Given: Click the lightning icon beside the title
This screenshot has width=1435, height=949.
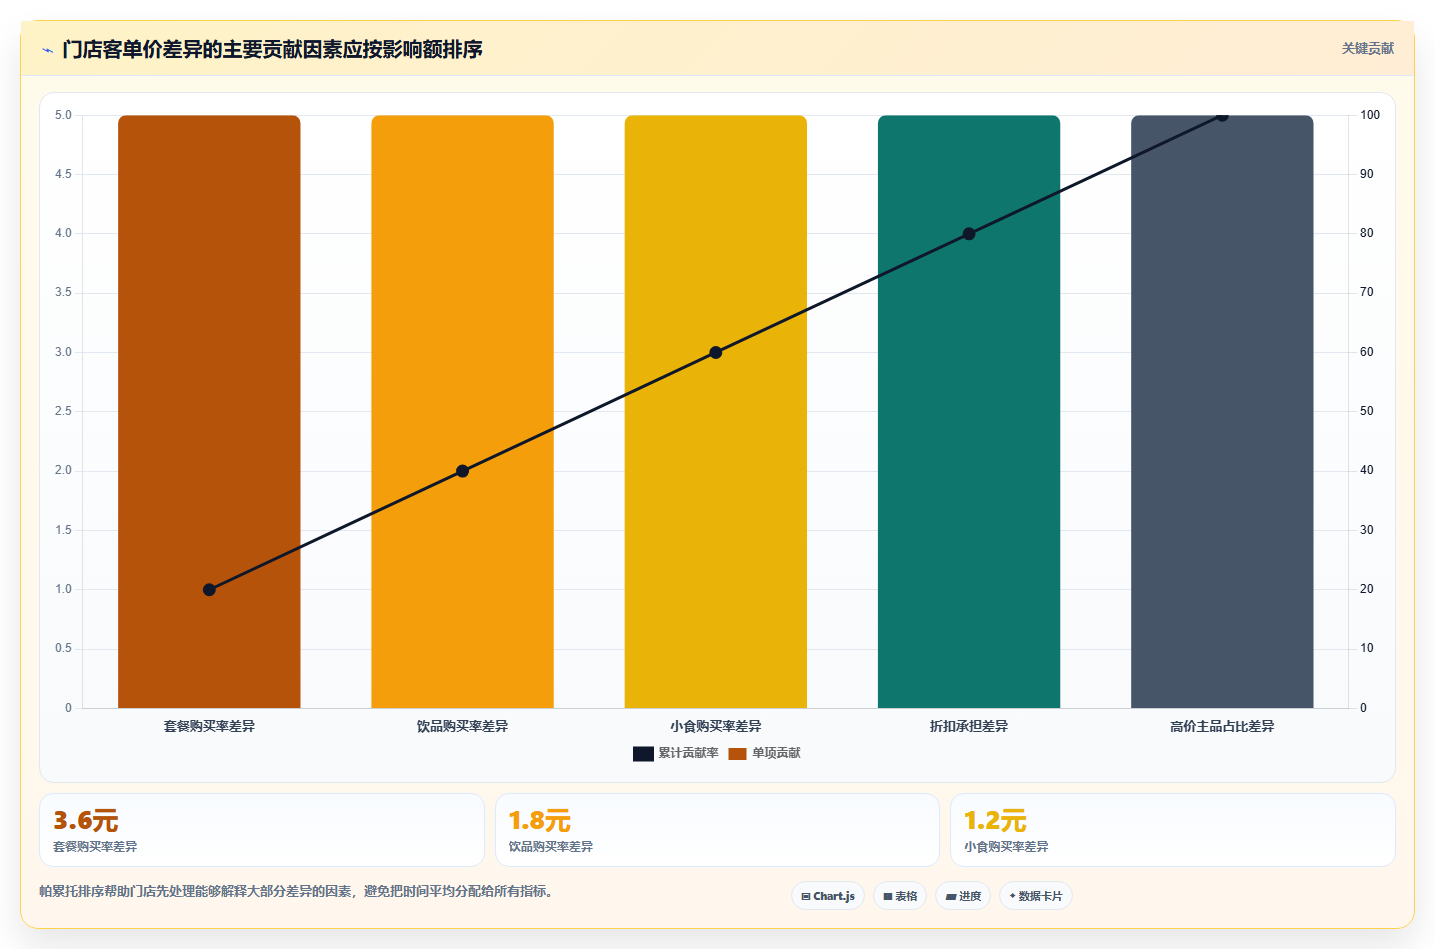Looking at the screenshot, I should (x=47, y=50).
